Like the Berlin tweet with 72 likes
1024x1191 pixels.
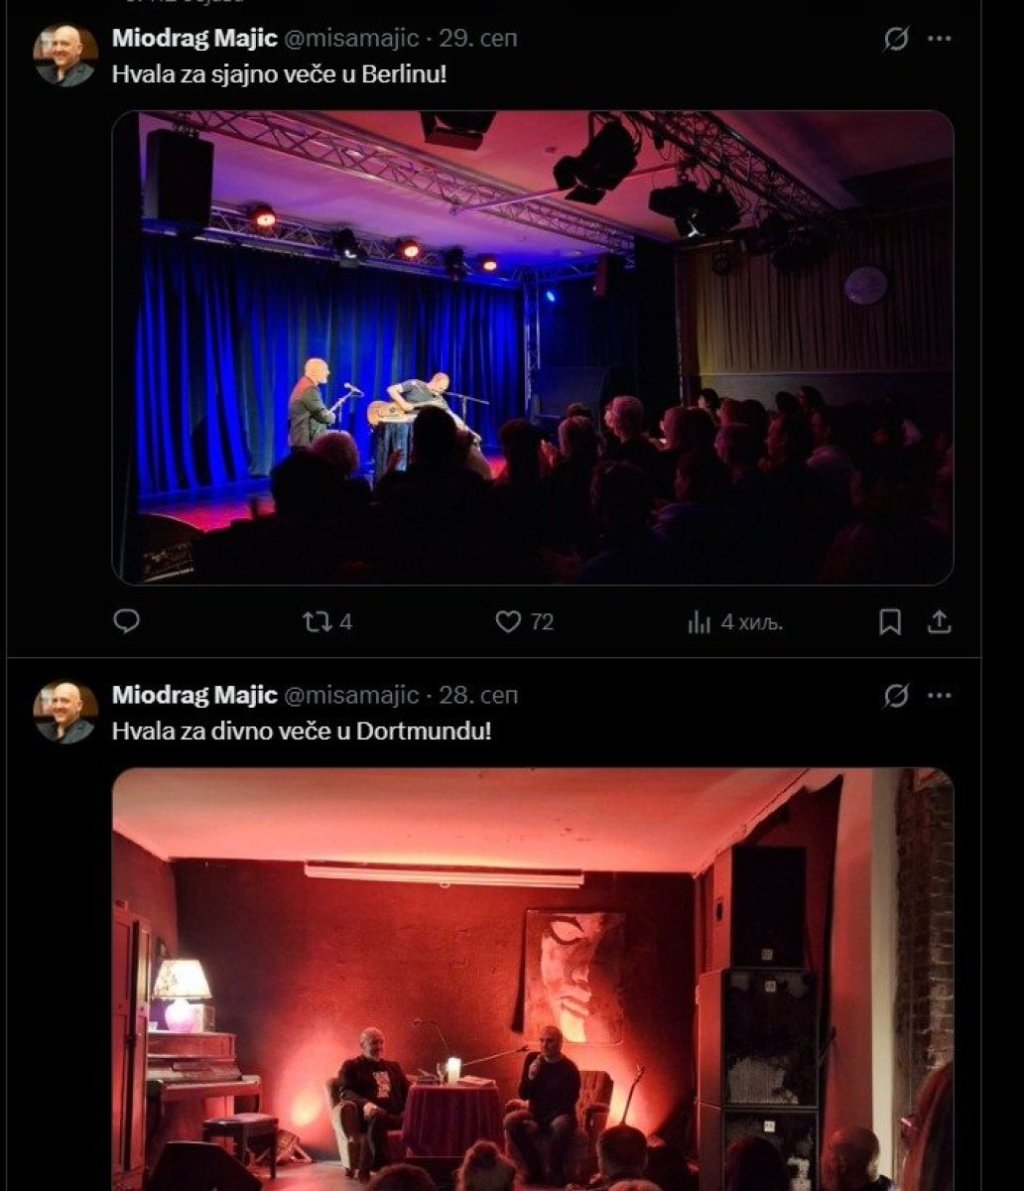point(524,622)
